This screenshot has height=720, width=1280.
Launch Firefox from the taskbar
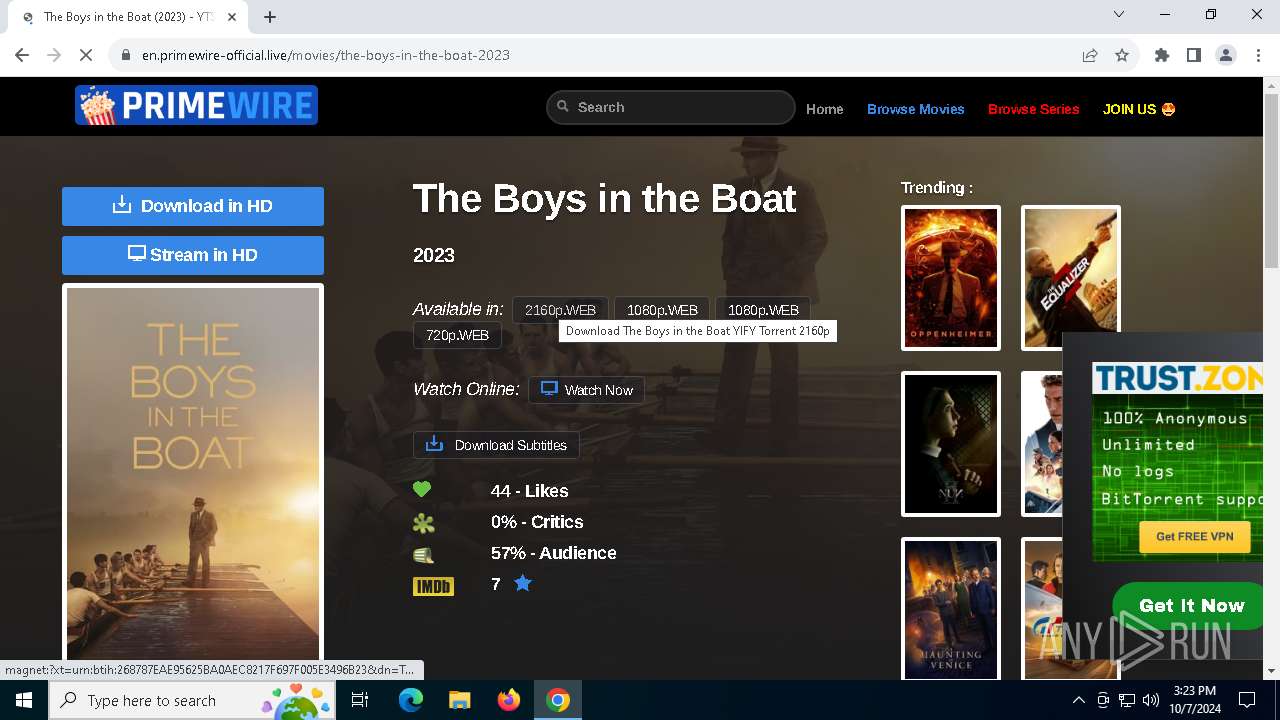click(509, 700)
